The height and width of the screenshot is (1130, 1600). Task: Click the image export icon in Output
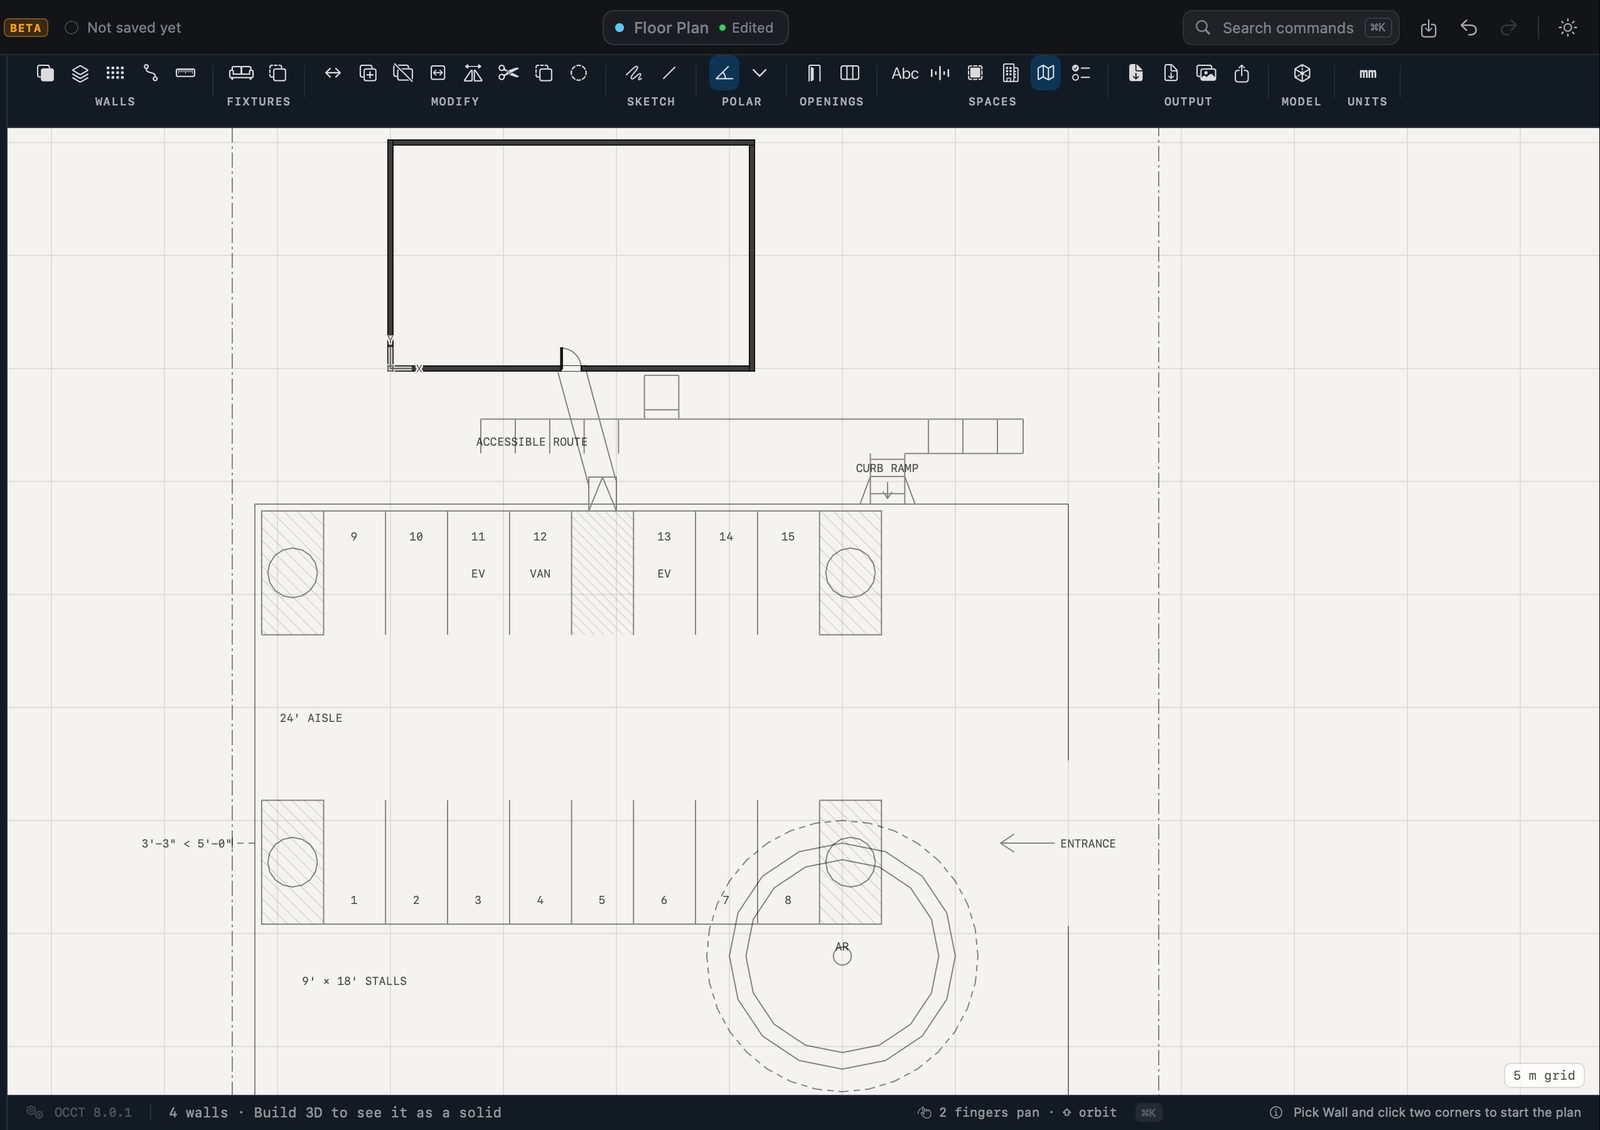1206,73
